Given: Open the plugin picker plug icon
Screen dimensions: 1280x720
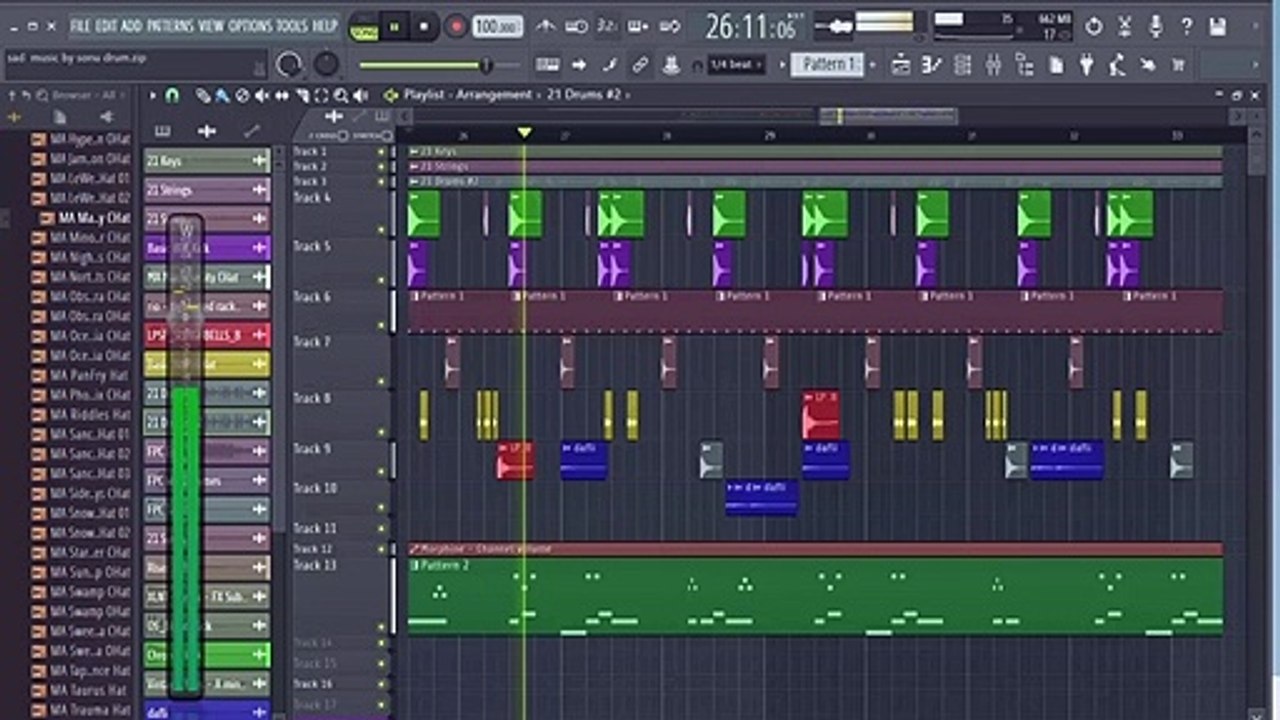Looking at the screenshot, I should pos(1086,65).
